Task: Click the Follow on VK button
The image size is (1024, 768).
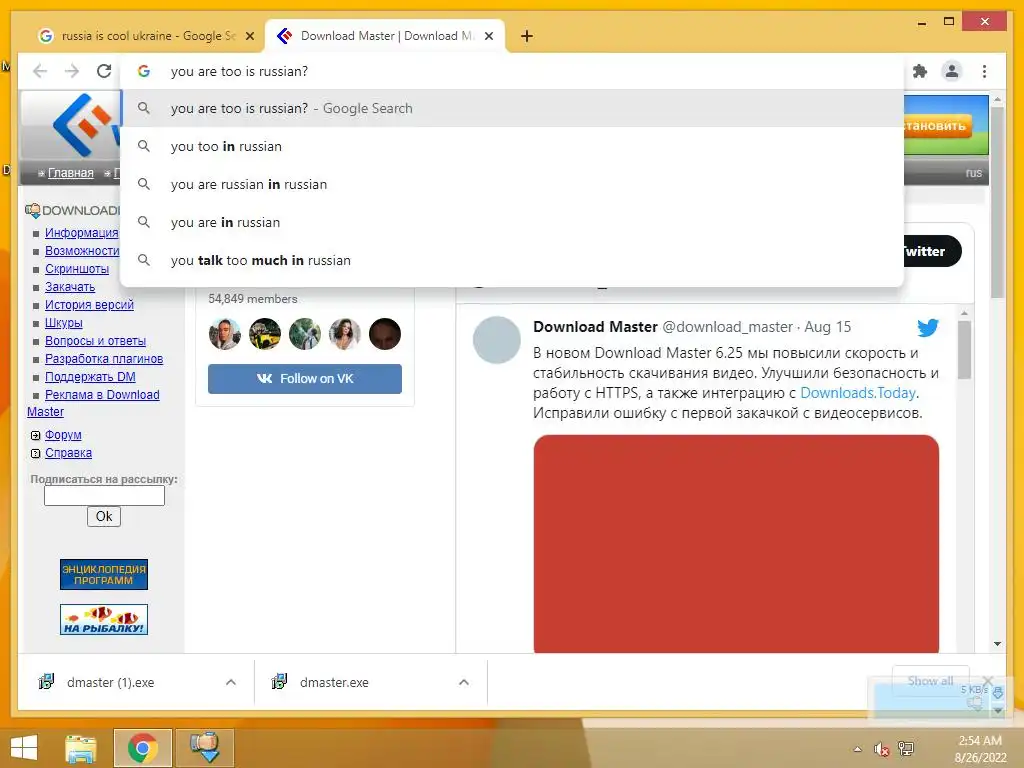Action: point(305,379)
